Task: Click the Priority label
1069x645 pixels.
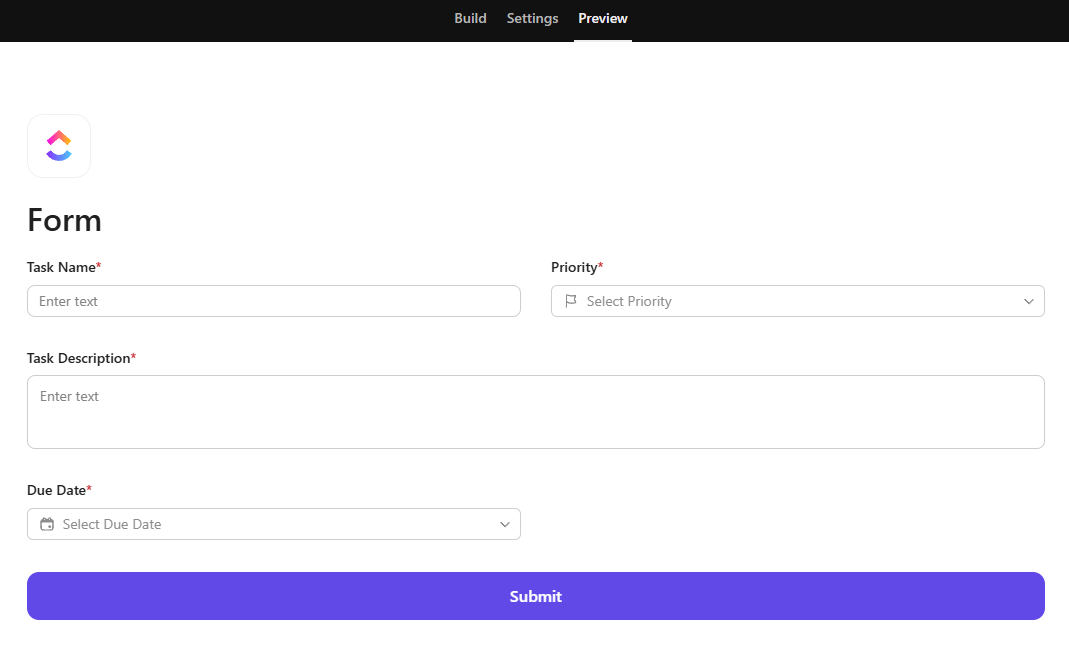Action: (577, 267)
